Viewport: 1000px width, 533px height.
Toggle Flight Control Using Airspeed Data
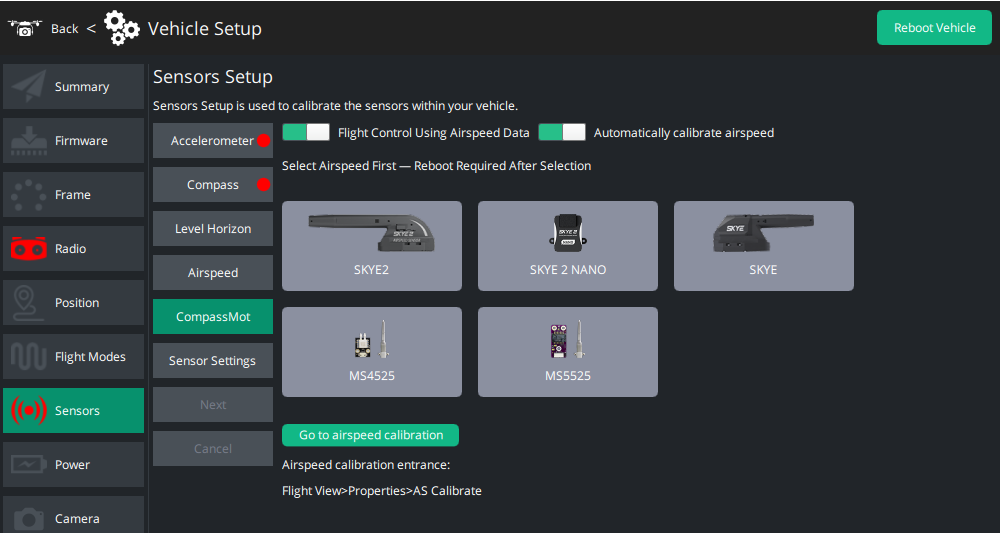point(306,133)
